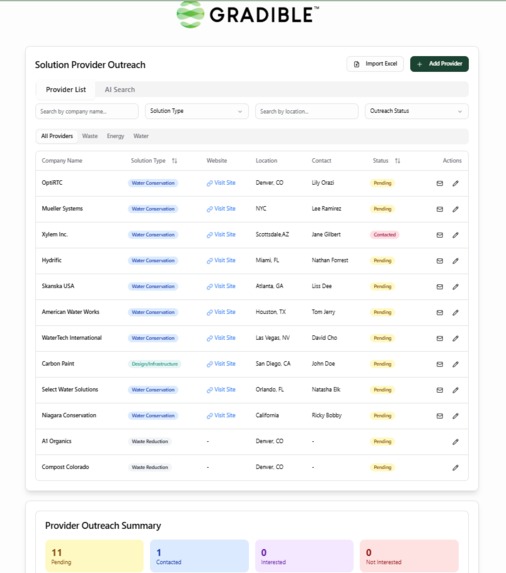Click the Company Name column header

pyautogui.click(x=62, y=161)
